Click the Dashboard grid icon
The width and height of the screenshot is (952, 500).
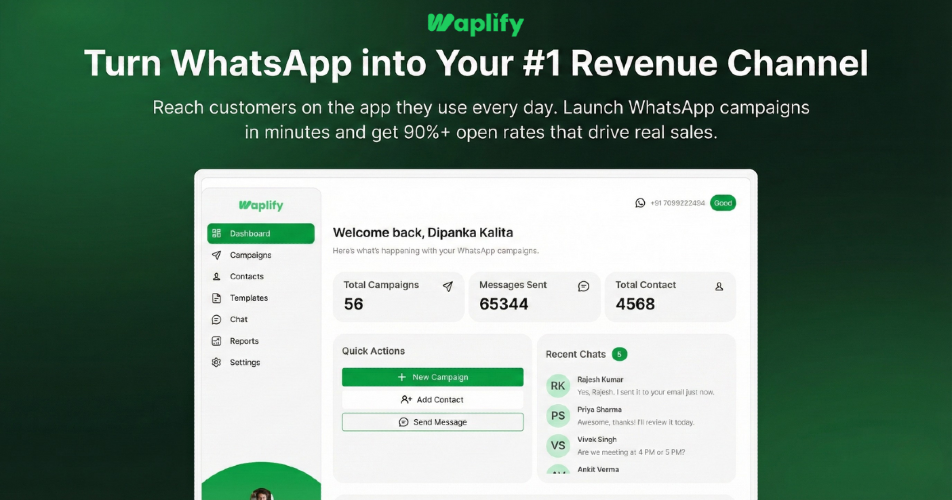[216, 234]
